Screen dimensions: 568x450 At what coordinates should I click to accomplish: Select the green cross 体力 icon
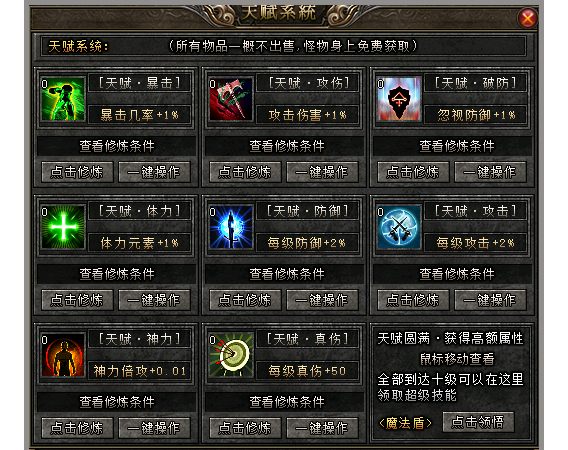[x=63, y=227]
